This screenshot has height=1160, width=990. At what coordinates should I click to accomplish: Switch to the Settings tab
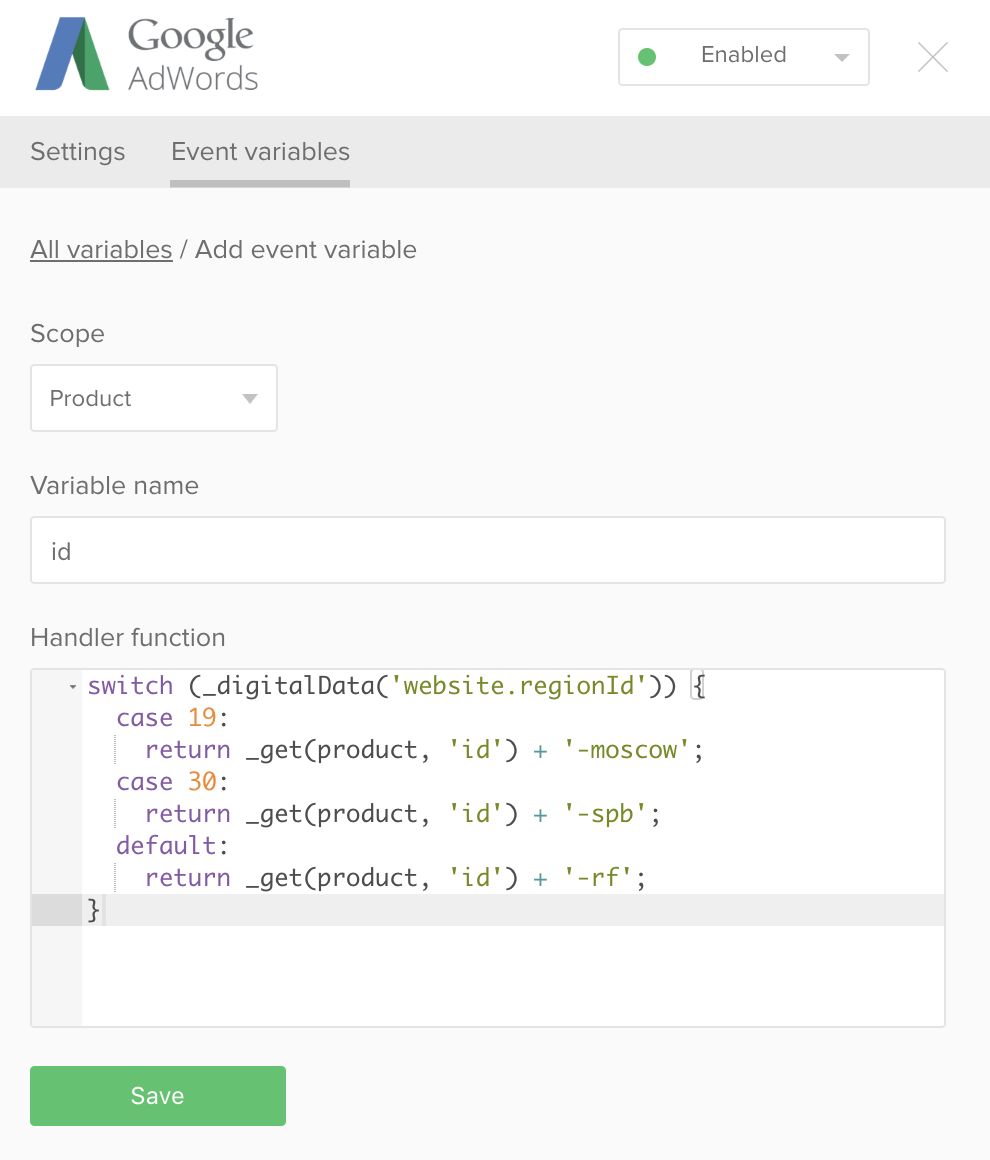pyautogui.click(x=78, y=152)
